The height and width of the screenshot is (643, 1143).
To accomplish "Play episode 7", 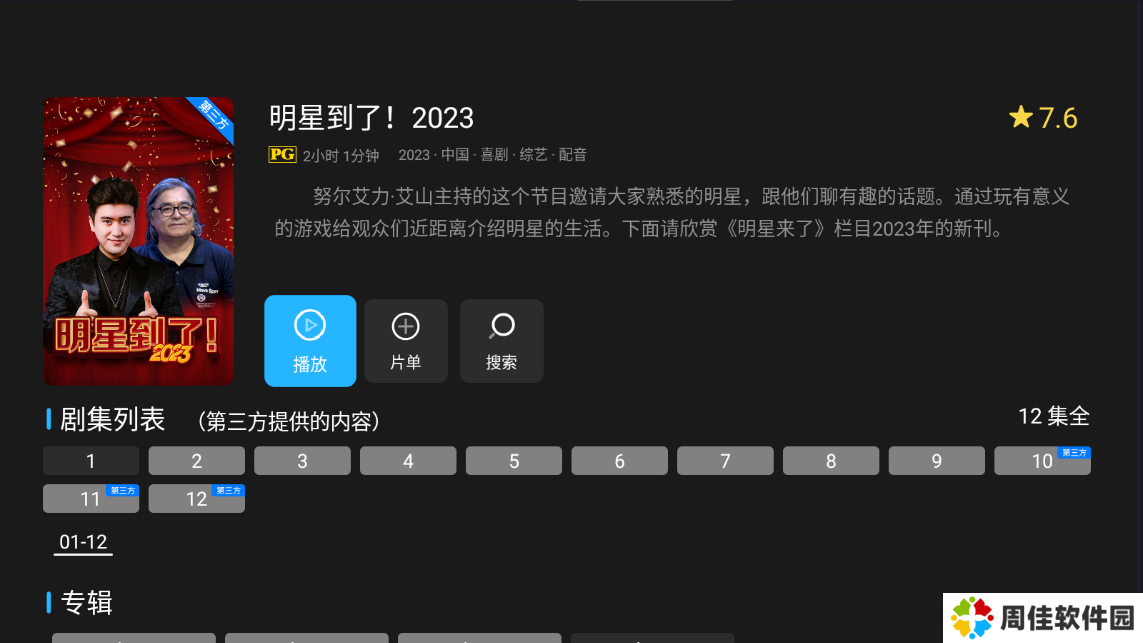I will 725,461.
